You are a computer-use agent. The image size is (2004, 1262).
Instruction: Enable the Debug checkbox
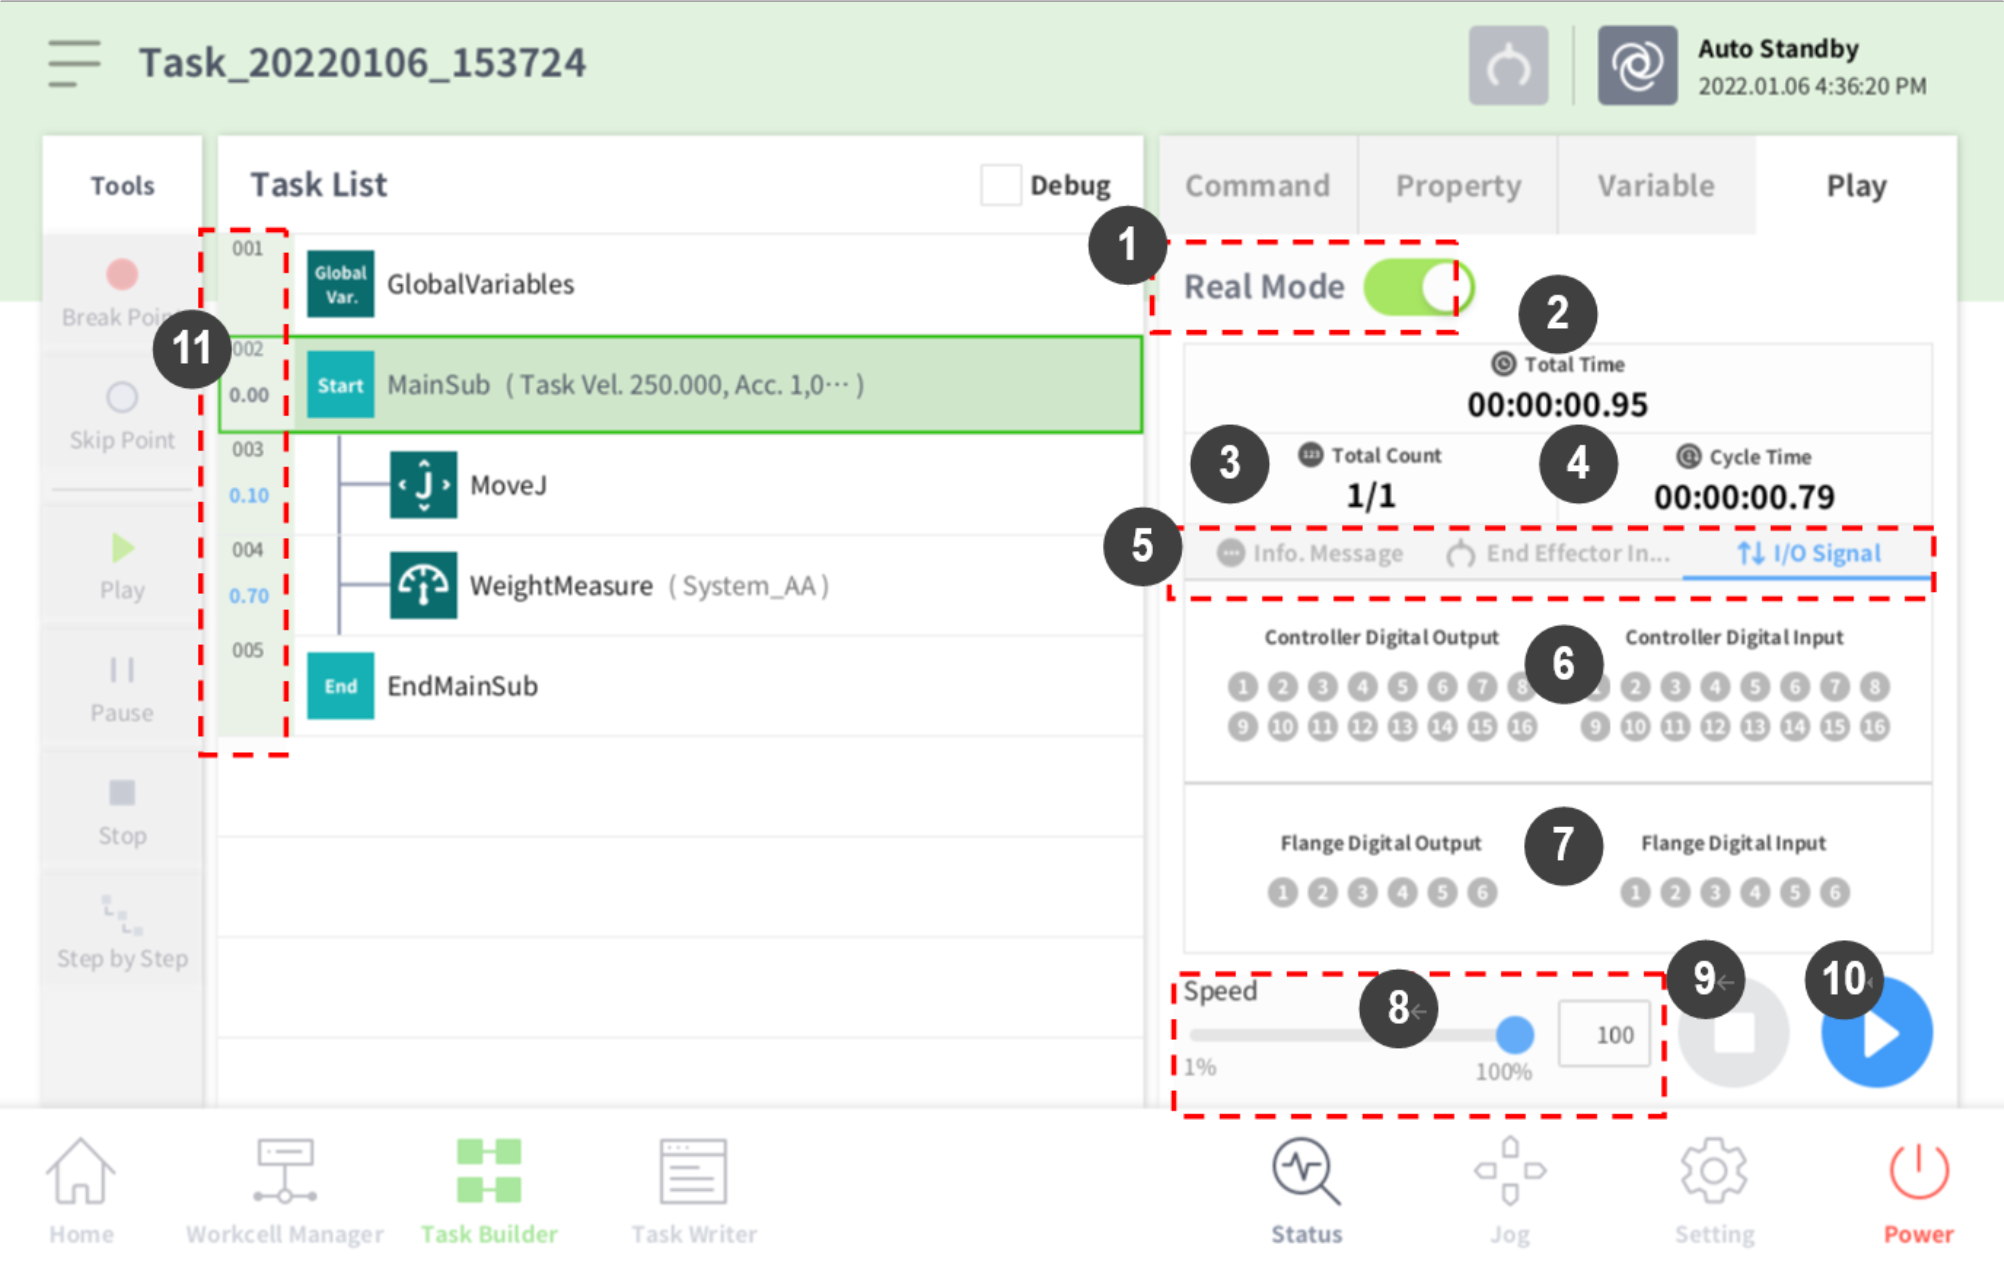tap(1000, 185)
